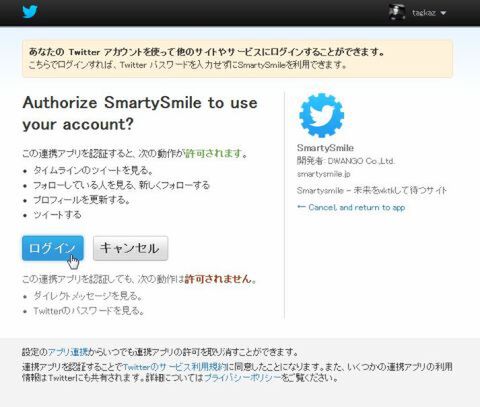Click the Smartysmile site description text
This screenshot has width=480, height=407.
(x=372, y=191)
